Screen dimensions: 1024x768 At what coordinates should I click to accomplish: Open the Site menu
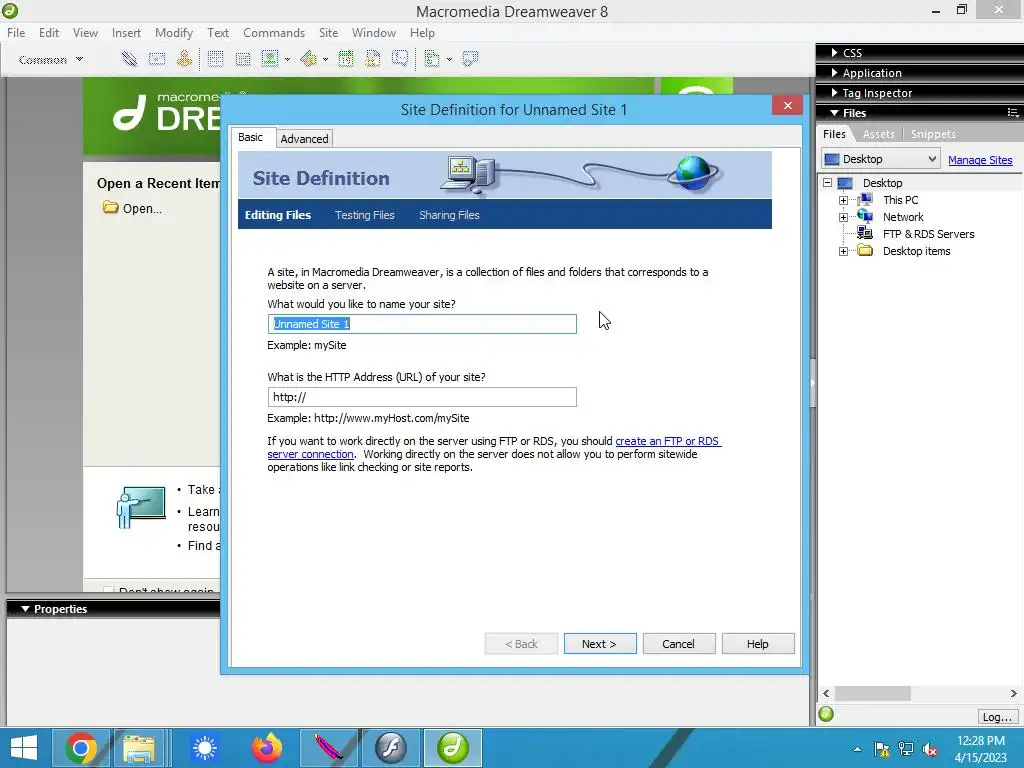point(328,33)
